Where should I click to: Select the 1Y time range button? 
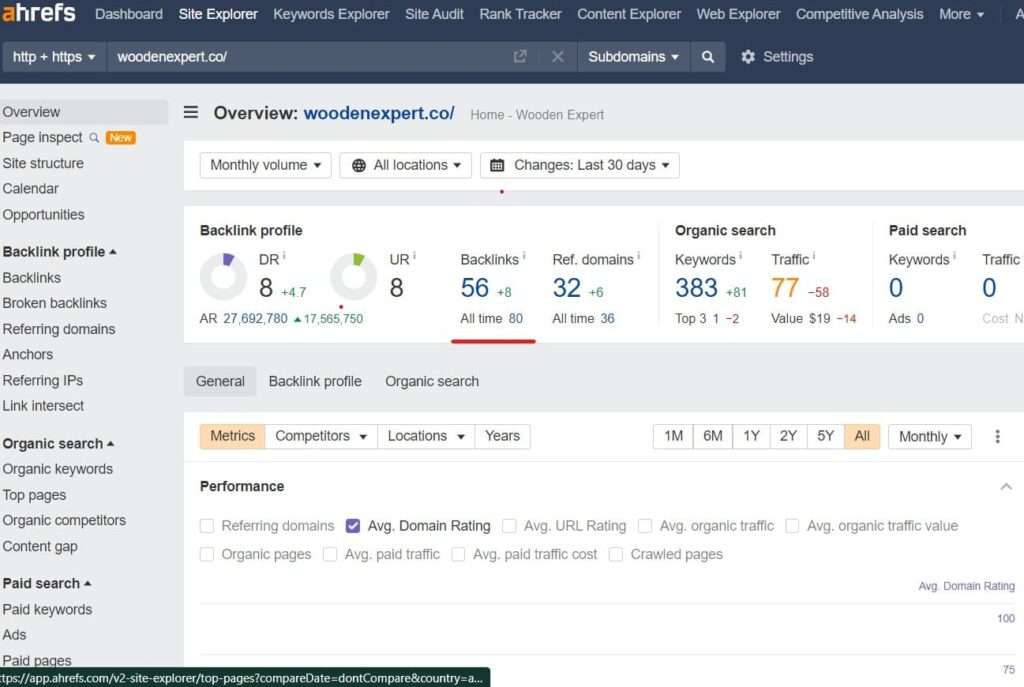[x=751, y=436]
